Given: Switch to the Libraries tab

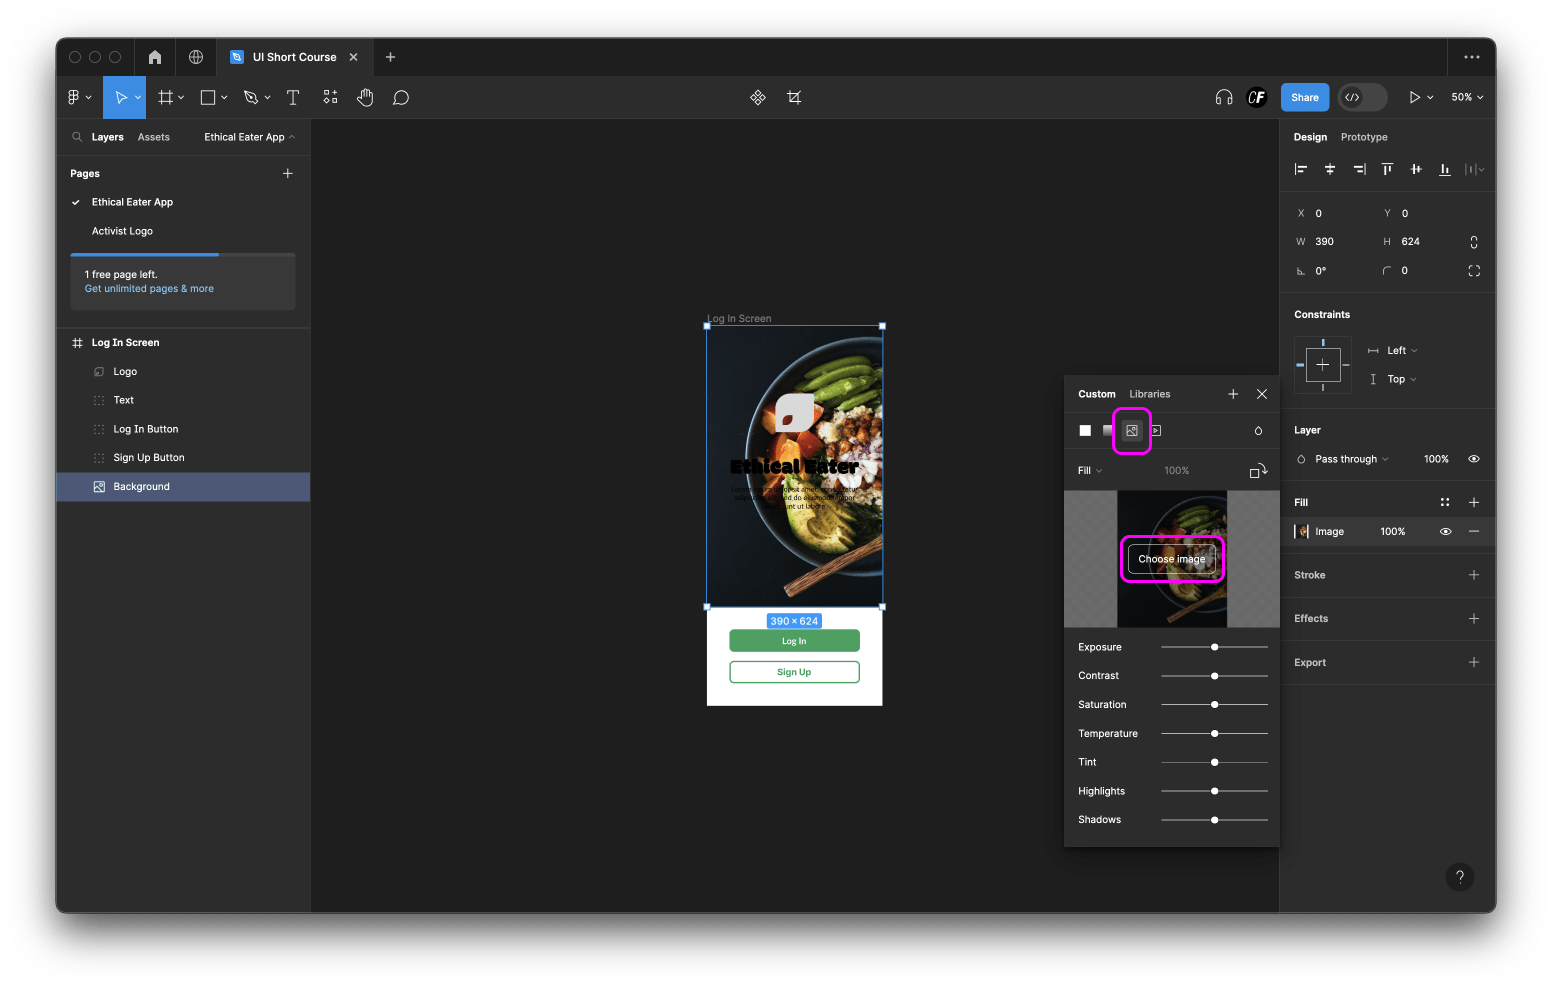Looking at the screenshot, I should tap(1149, 394).
